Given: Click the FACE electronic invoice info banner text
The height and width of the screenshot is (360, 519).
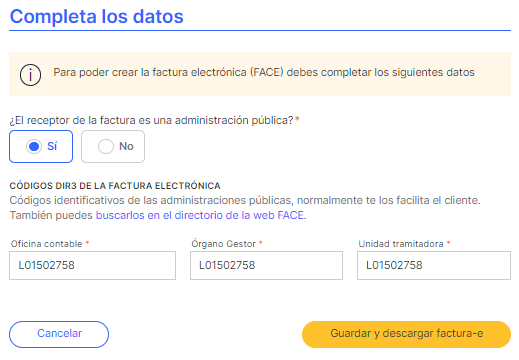Looking at the screenshot, I should click(264, 72).
